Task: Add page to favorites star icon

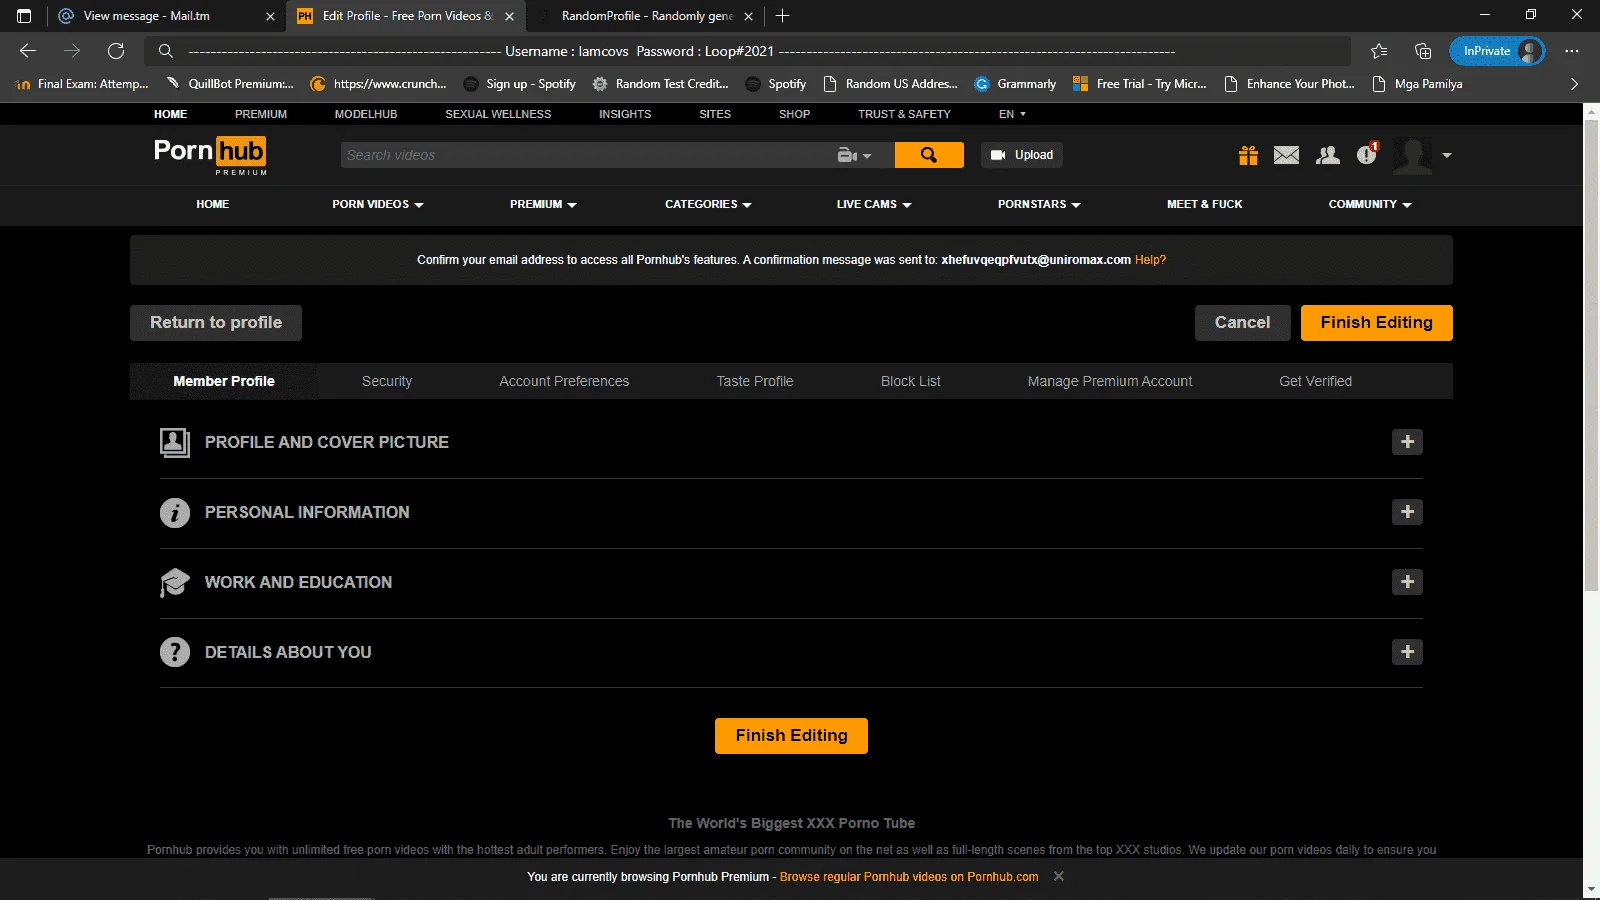Action: point(1379,51)
